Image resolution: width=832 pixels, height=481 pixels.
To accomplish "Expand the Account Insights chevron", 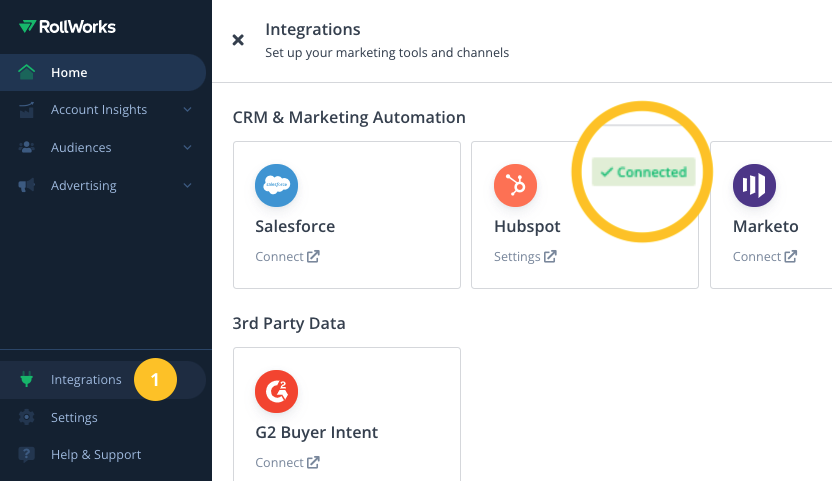I will (x=187, y=109).
